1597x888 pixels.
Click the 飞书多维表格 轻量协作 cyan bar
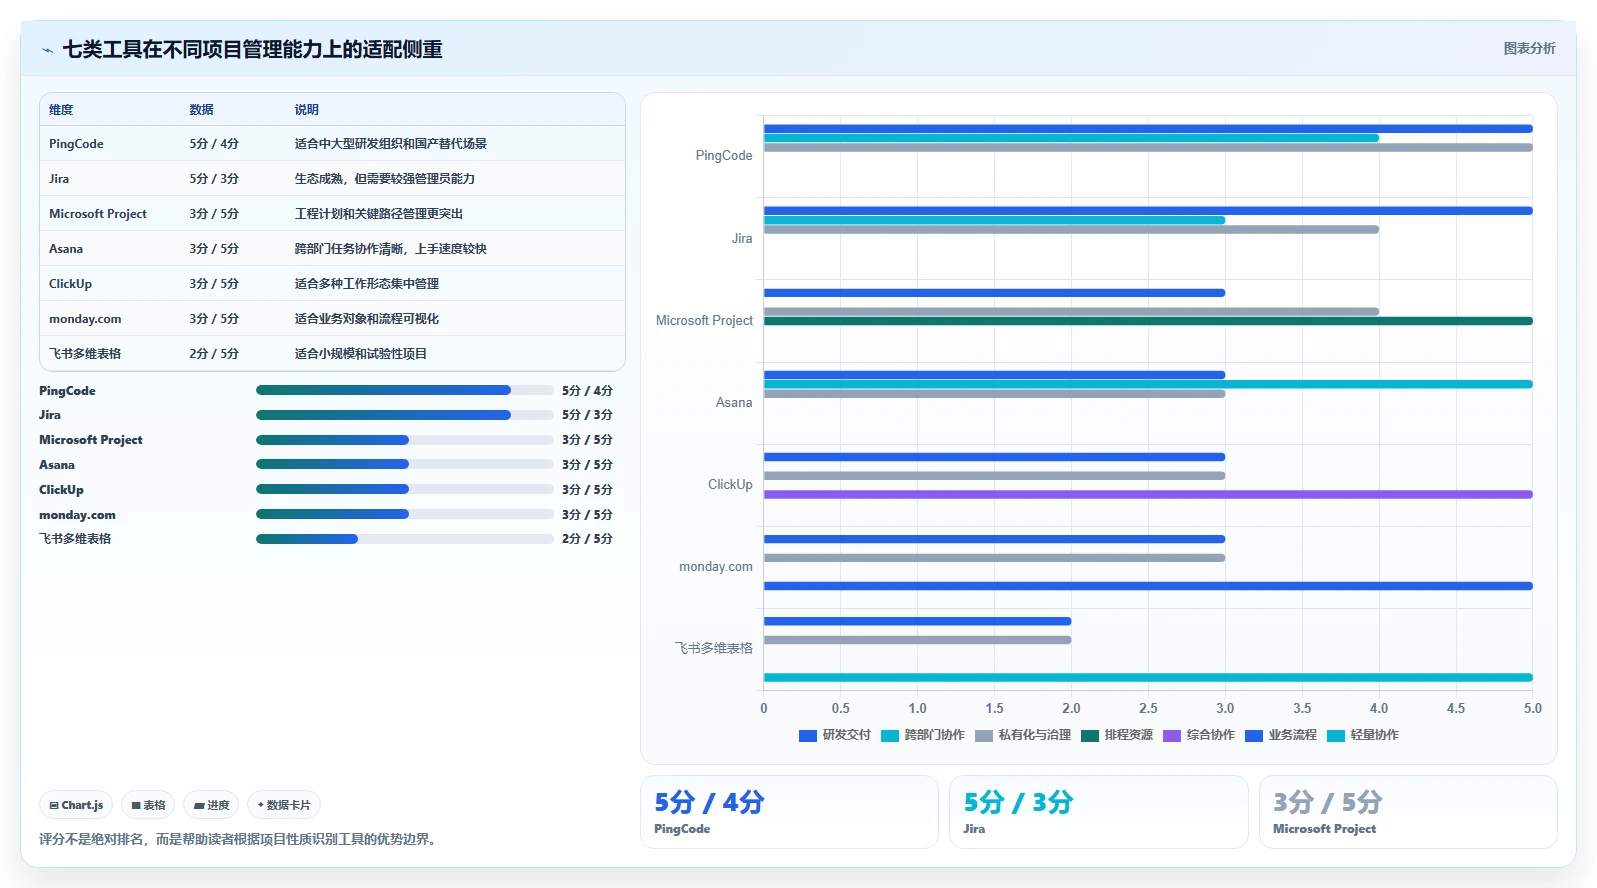click(1148, 677)
